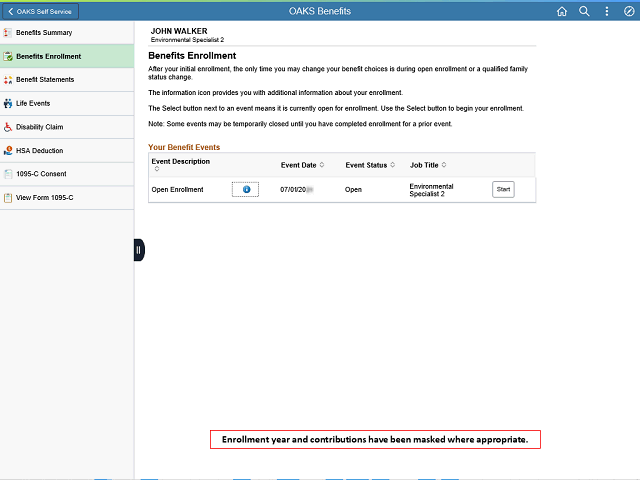Click the Your Benefit Events heading
The image size is (640, 480).
(184, 147)
